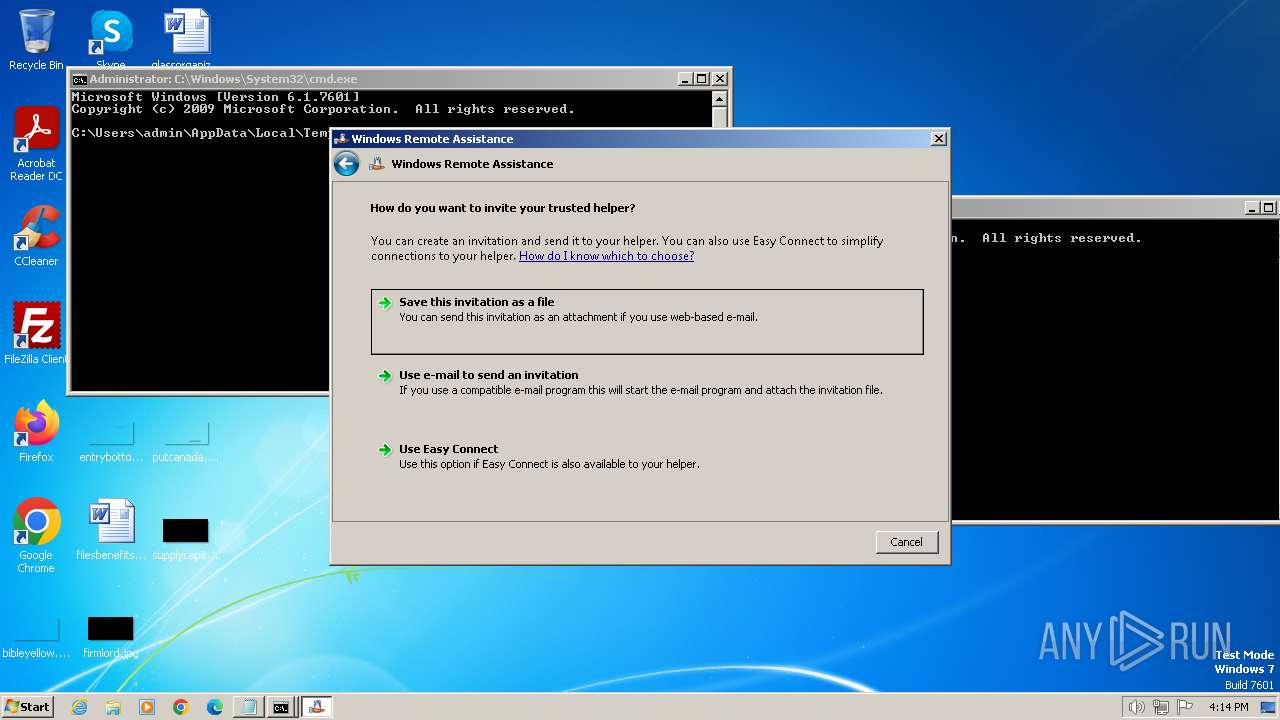1280x720 pixels.
Task: Cancel the Remote Assistance dialog
Action: (x=906, y=542)
